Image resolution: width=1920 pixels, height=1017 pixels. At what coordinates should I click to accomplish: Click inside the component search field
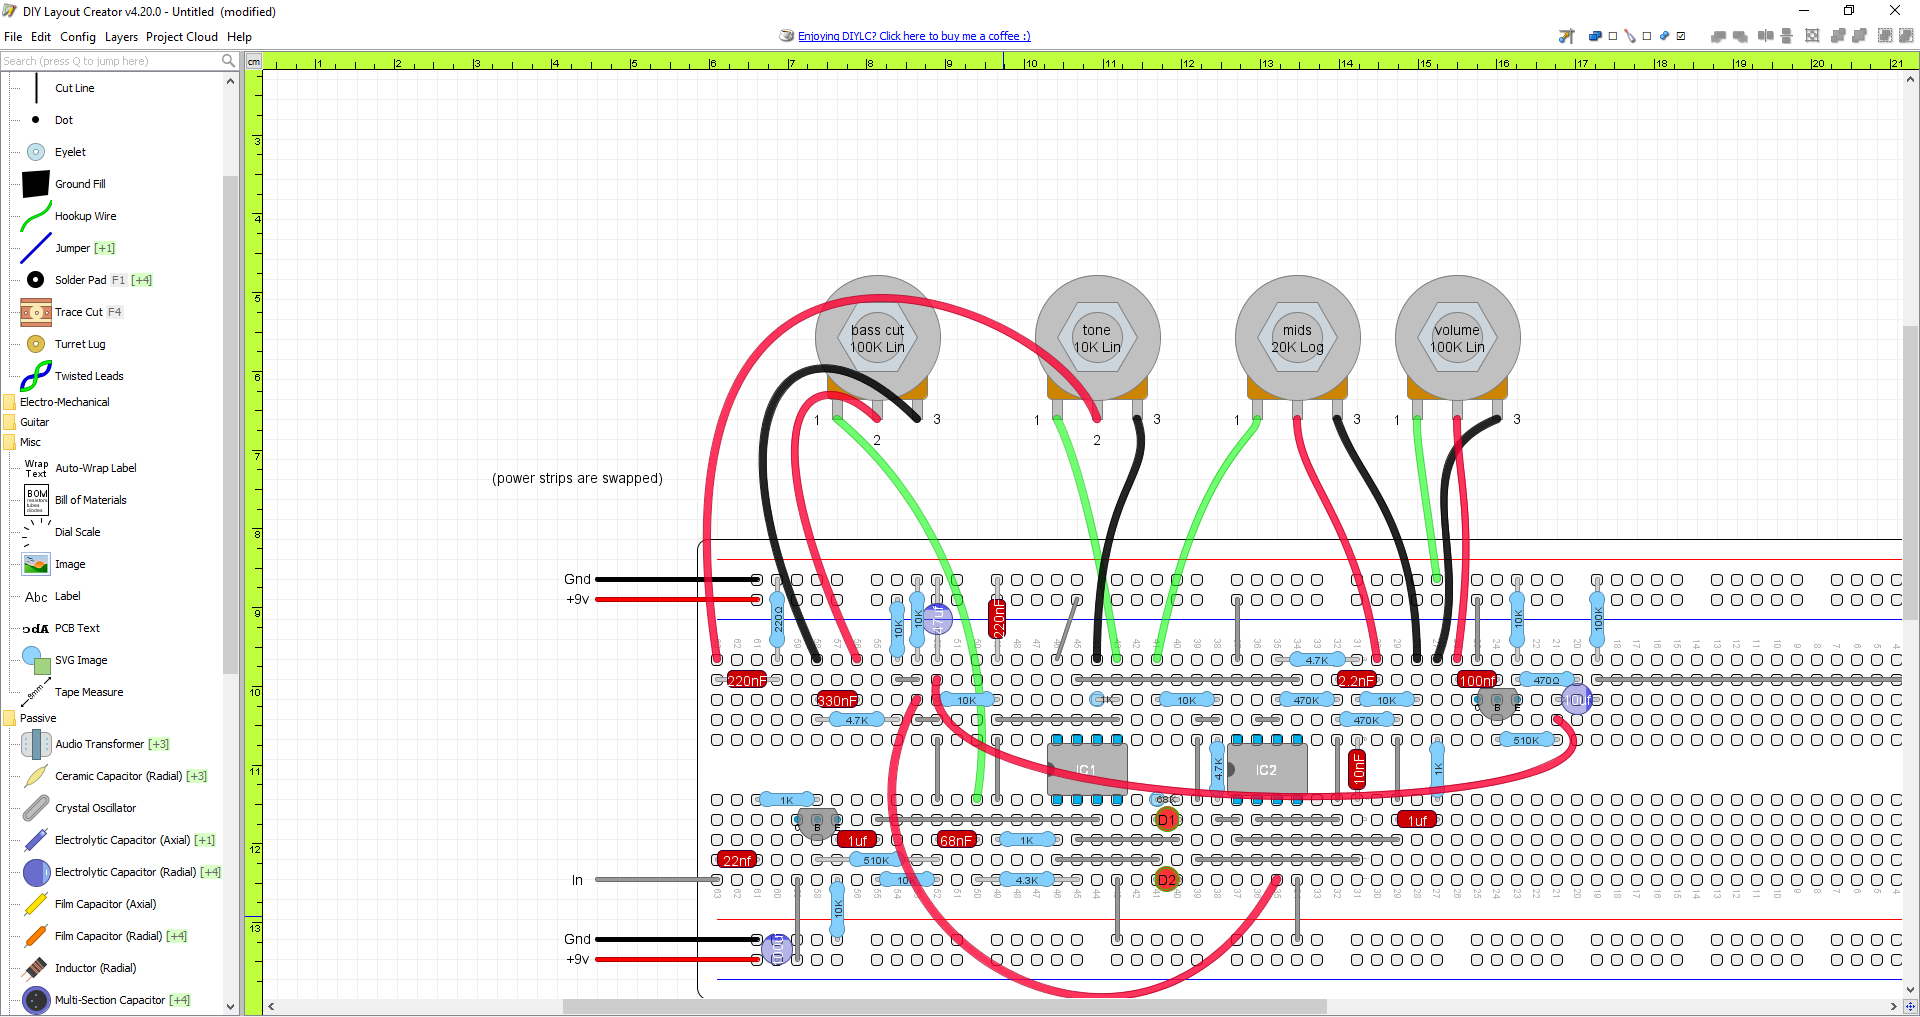tap(110, 61)
